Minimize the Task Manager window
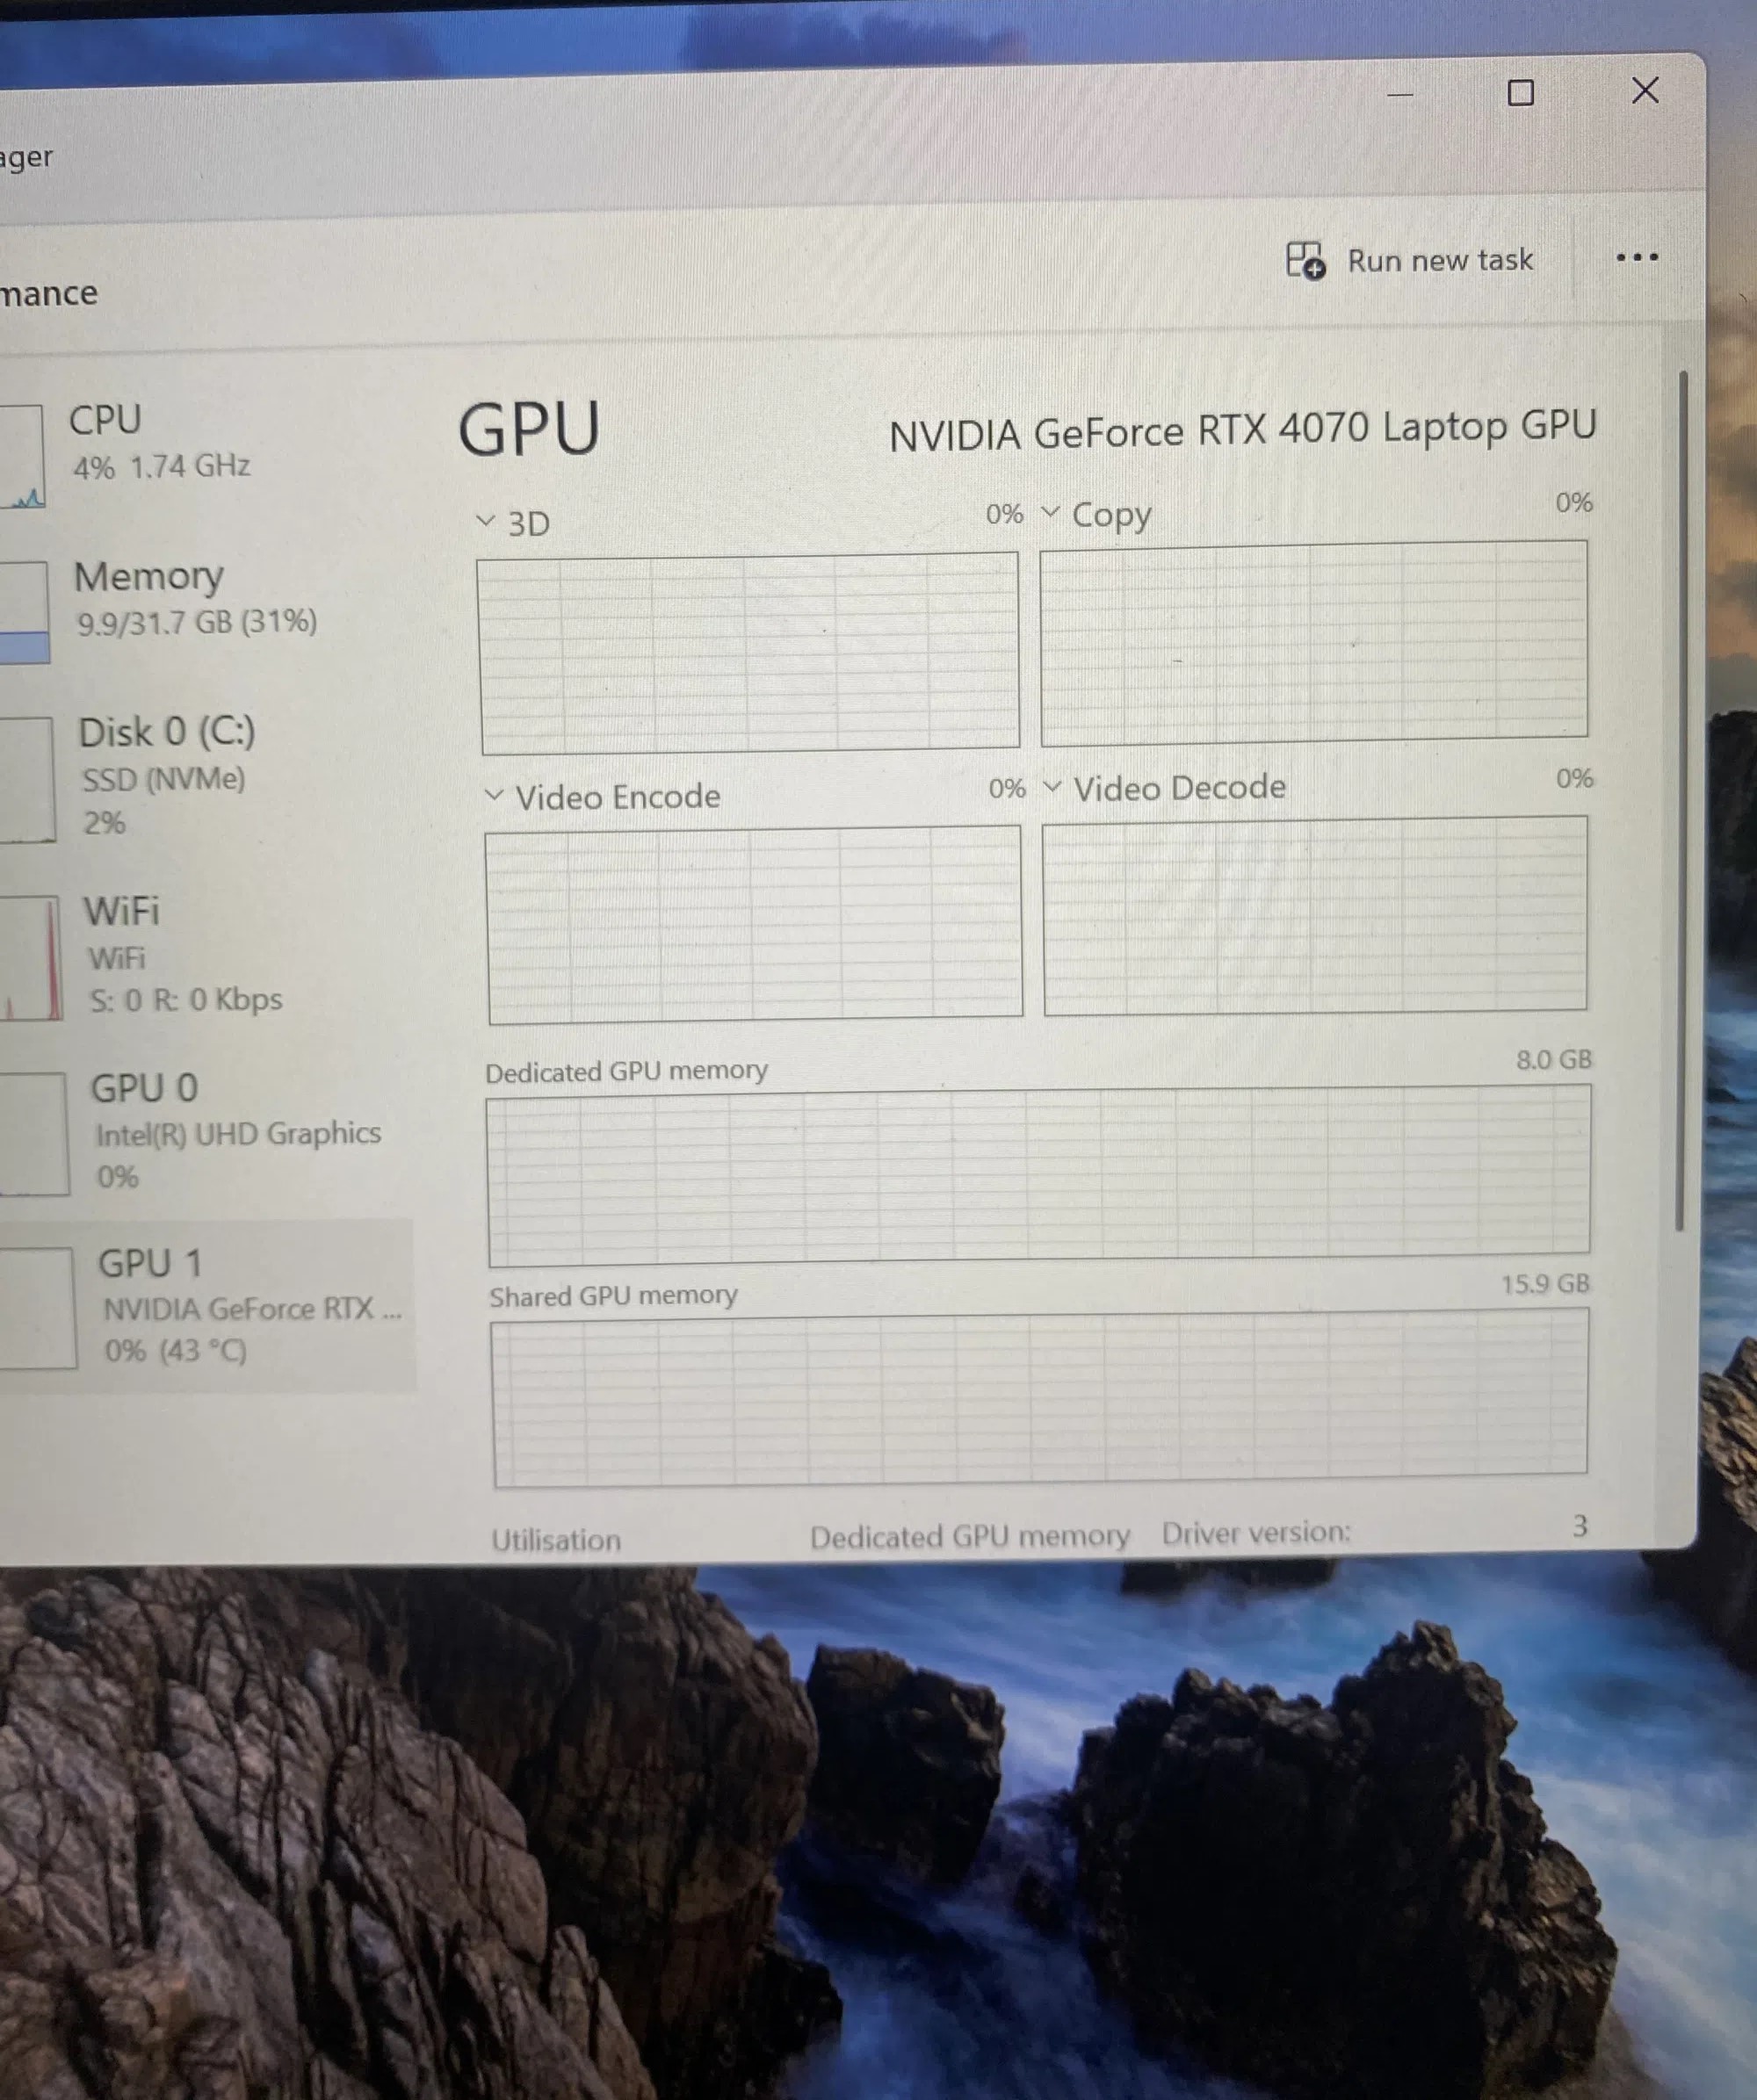The width and height of the screenshot is (1757, 2100). point(1399,95)
